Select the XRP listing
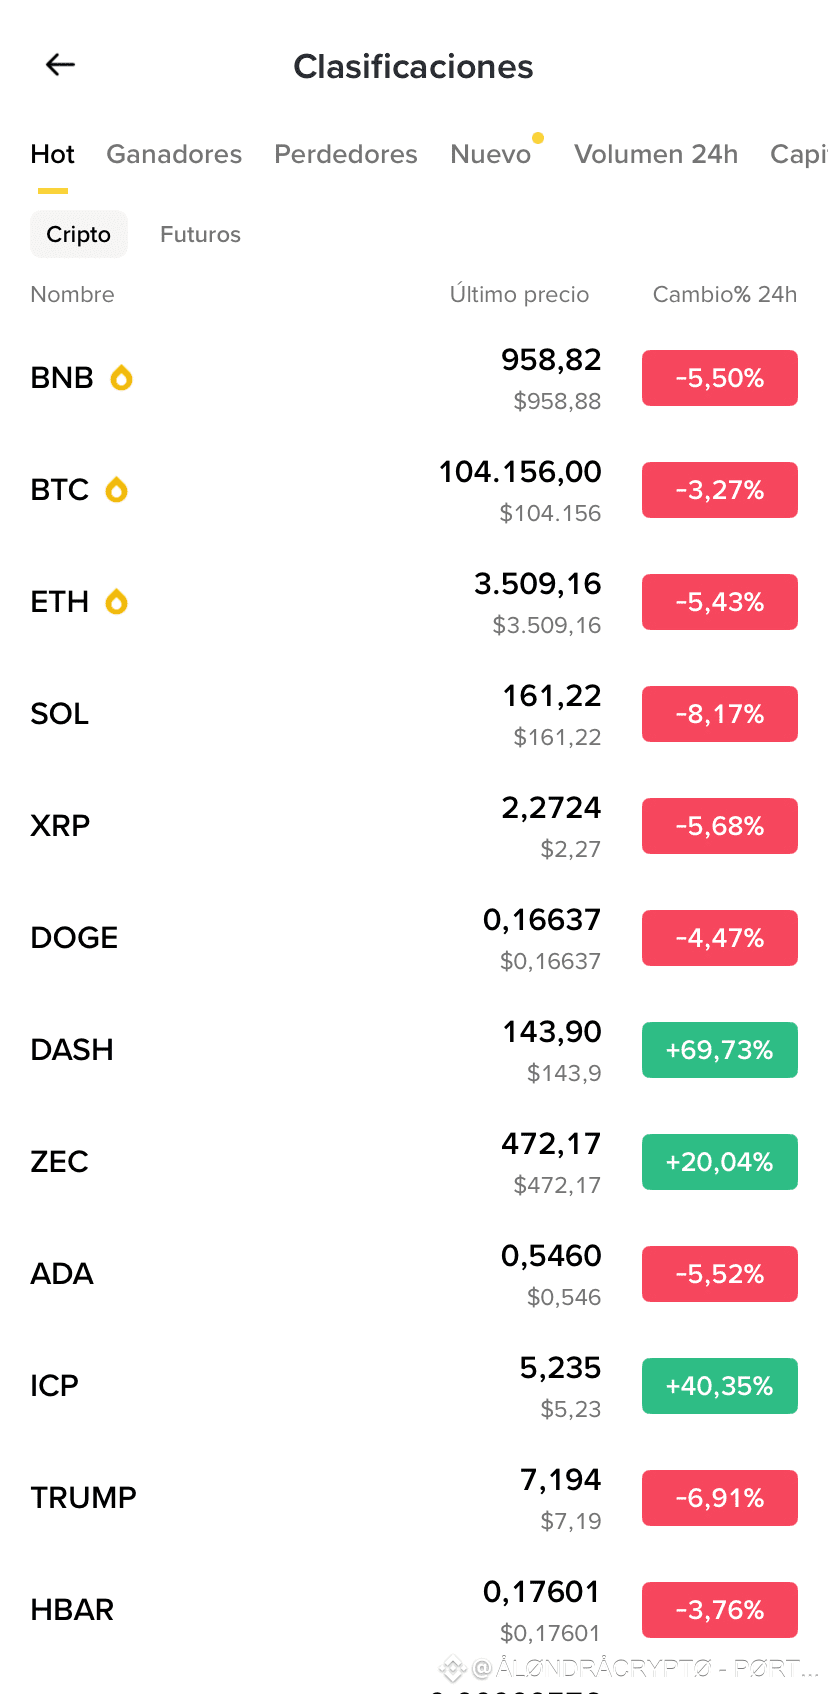This screenshot has height=1694, width=828. pos(300,826)
